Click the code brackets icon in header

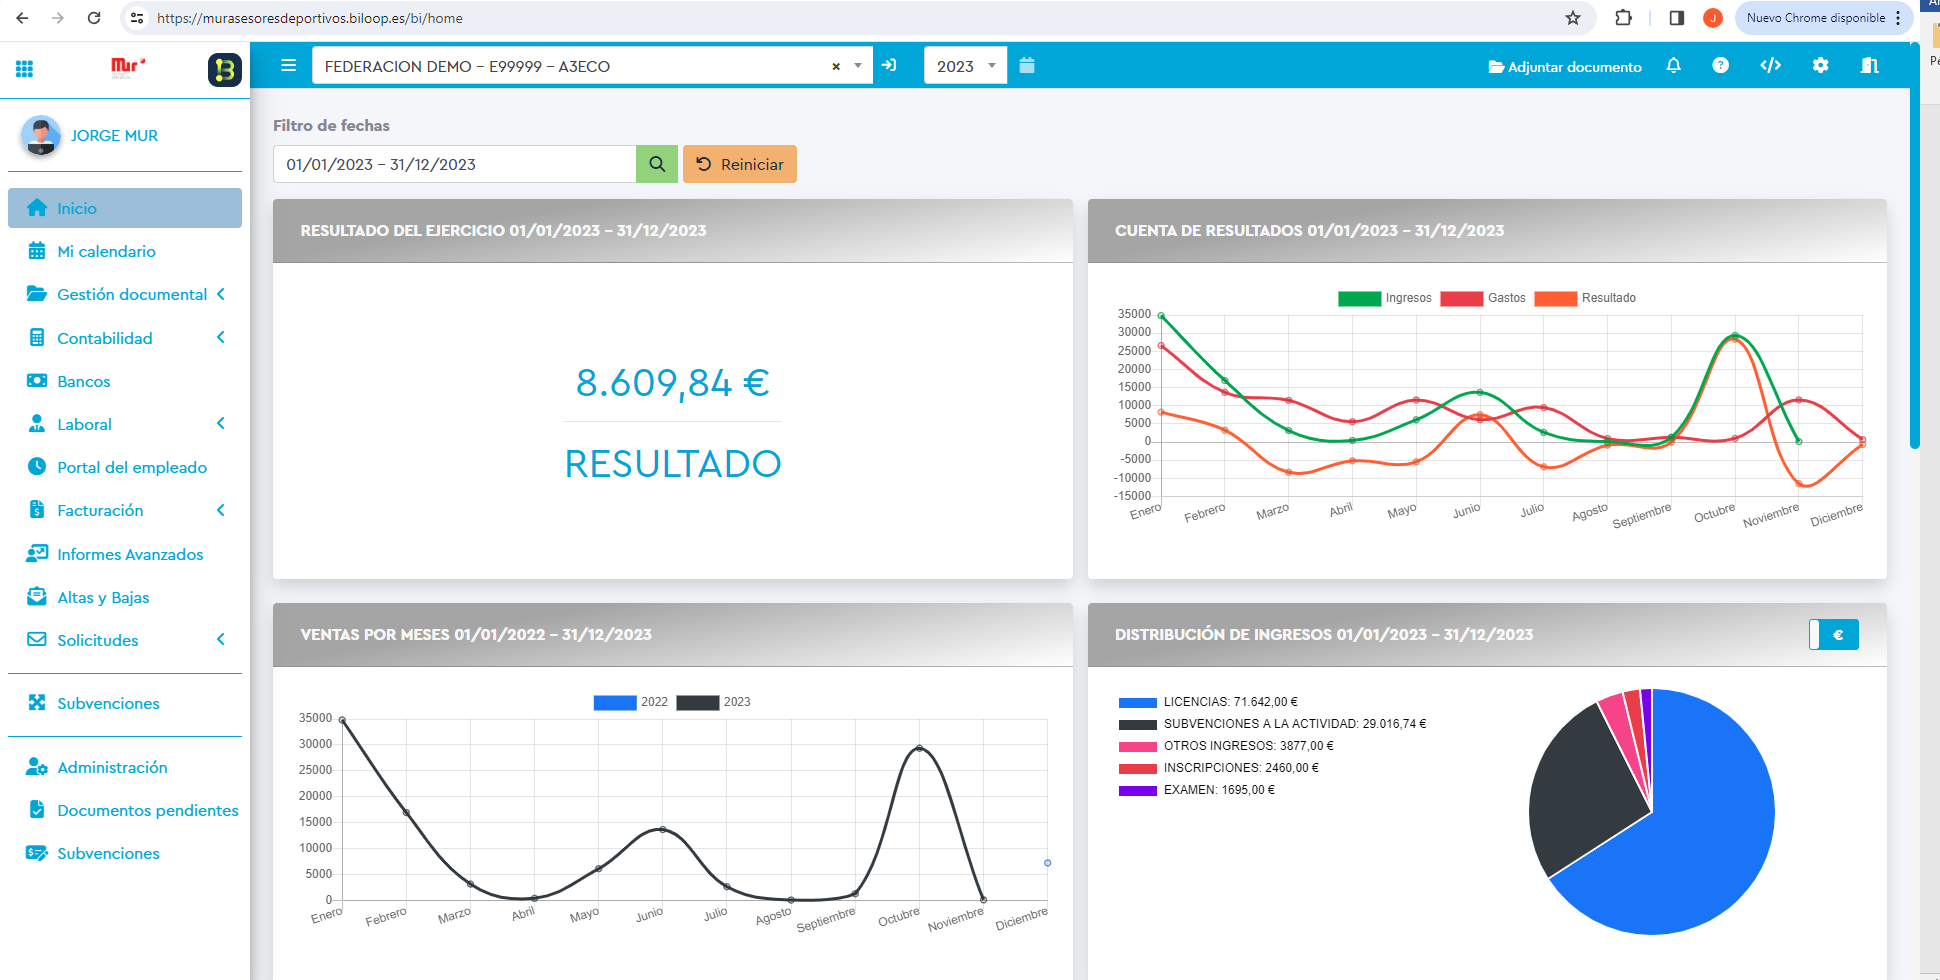pyautogui.click(x=1770, y=66)
